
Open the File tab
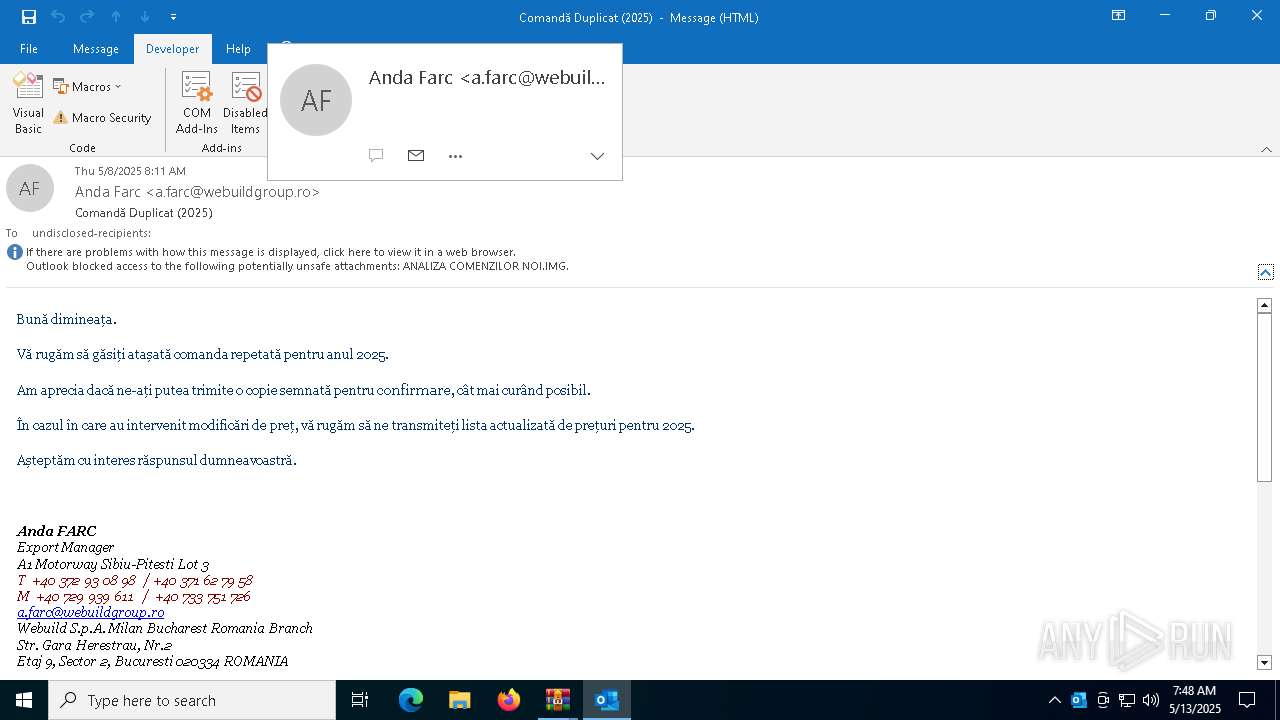tap(29, 49)
